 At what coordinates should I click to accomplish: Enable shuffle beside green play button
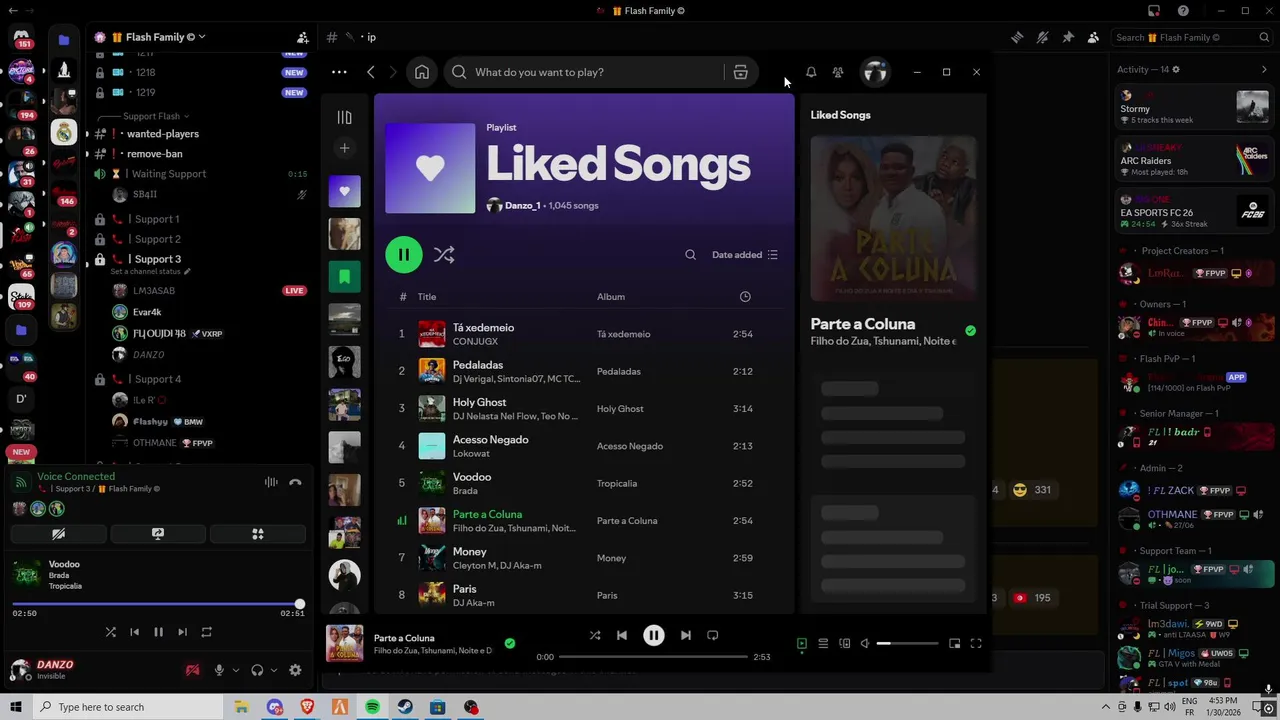(x=444, y=255)
